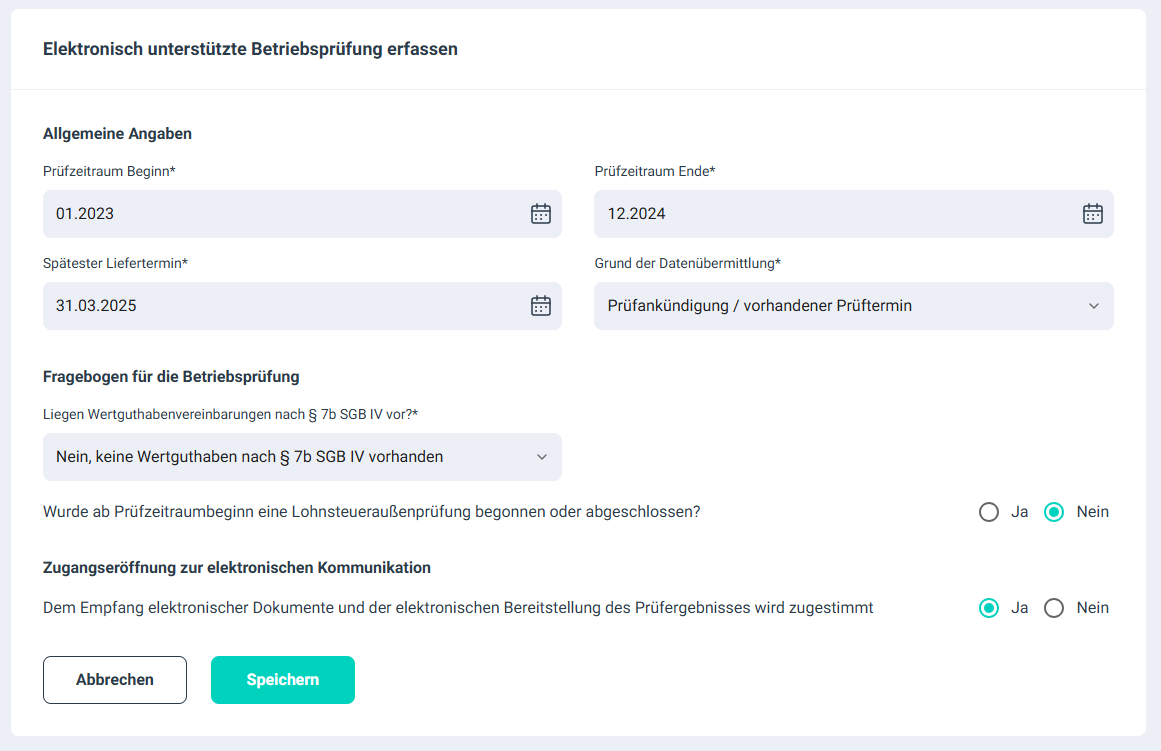Click the Speichern button
The height and width of the screenshot is (751, 1161).
[283, 680]
